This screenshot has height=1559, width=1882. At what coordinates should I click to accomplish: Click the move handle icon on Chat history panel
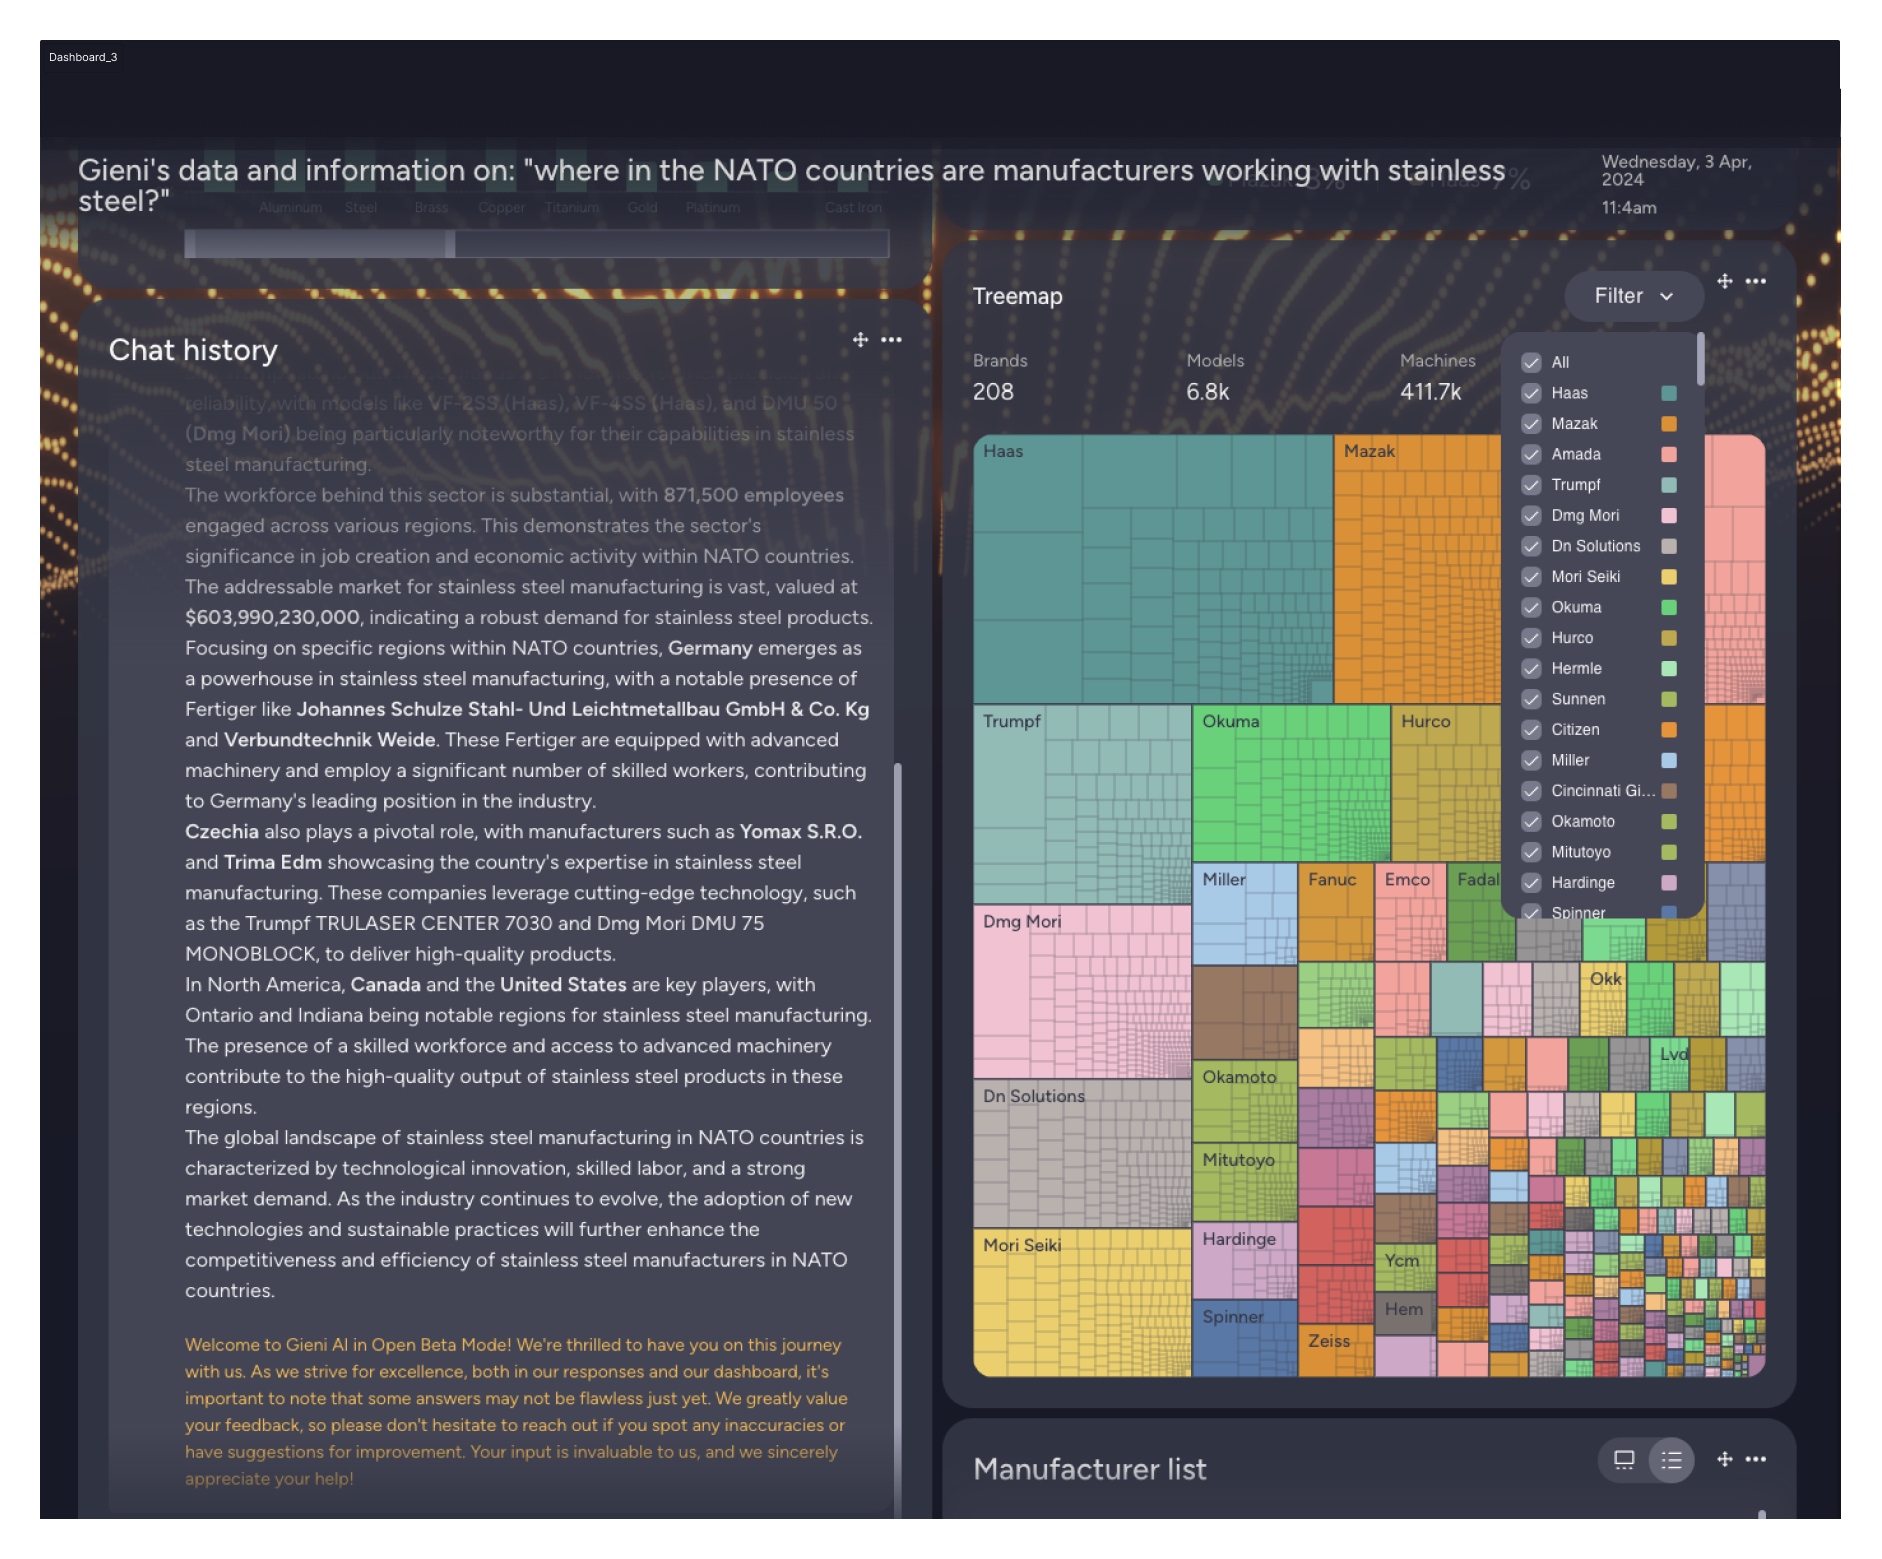coord(860,340)
